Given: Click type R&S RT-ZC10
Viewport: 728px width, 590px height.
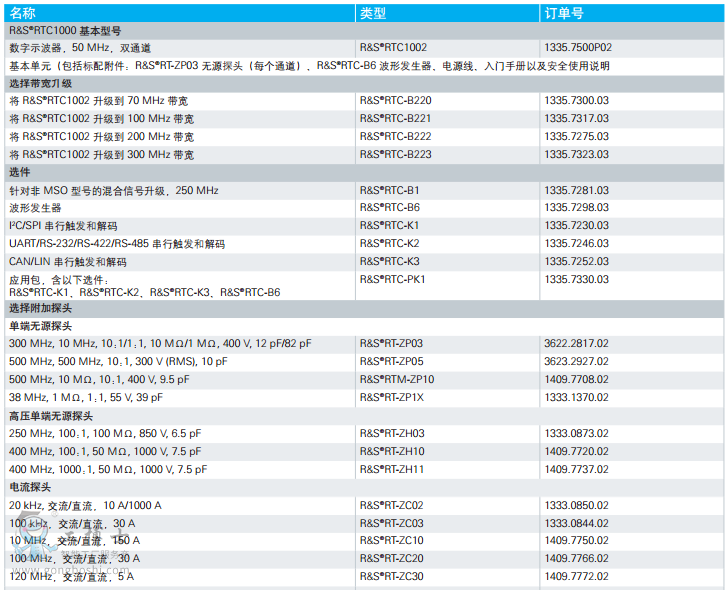Looking at the screenshot, I should (x=392, y=541).
